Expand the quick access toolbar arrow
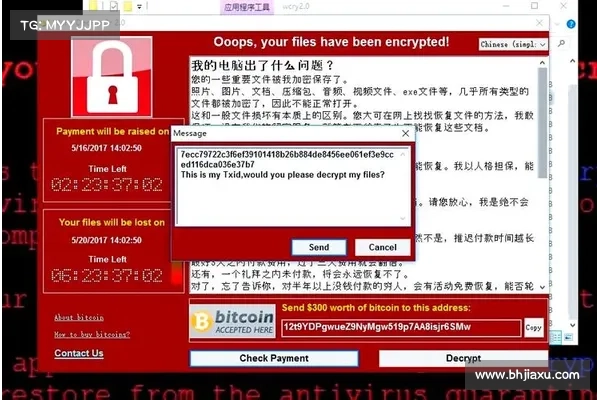 pos(139,7)
